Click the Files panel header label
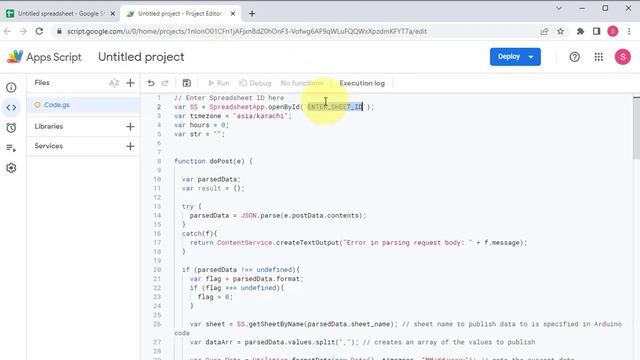Image resolution: width=640 pixels, height=360 pixels. pos(42,83)
